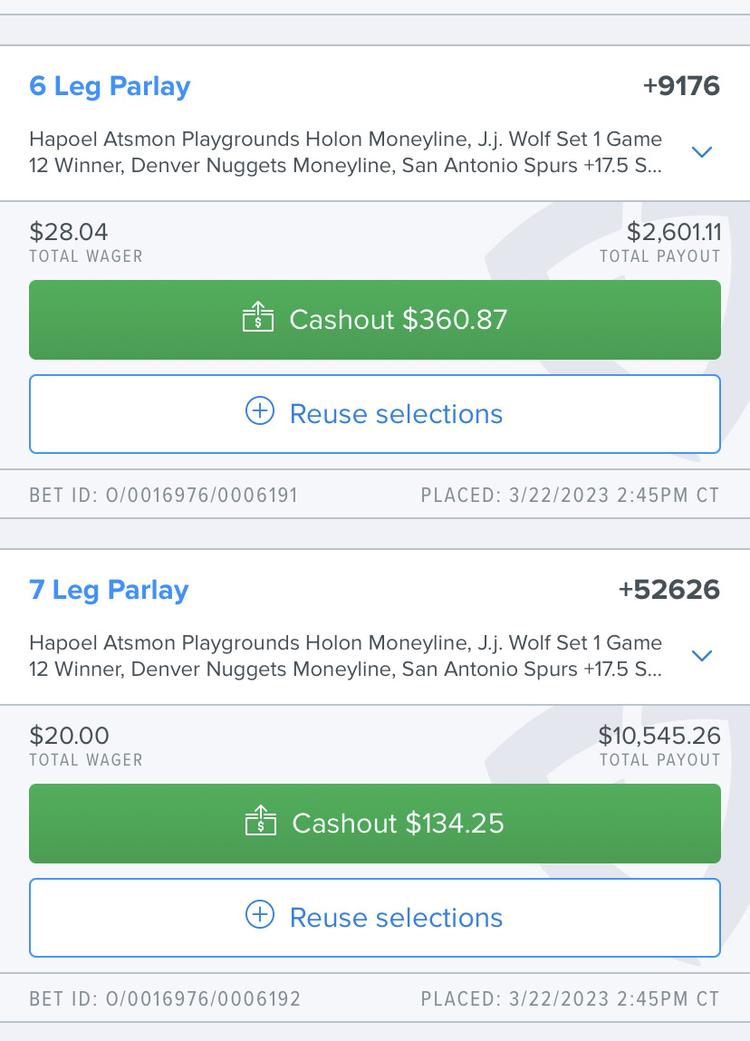Click the plus icon in 6 Leg Parlay reuse
Viewport: 750px width, 1041px height.
click(260, 411)
